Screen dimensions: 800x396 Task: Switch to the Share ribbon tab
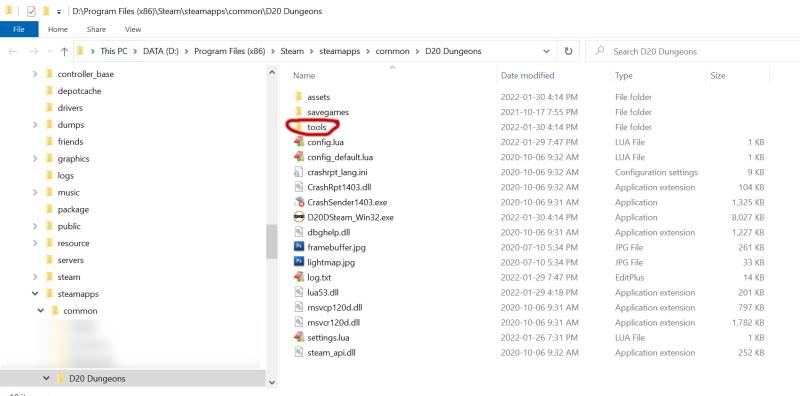tap(96, 30)
